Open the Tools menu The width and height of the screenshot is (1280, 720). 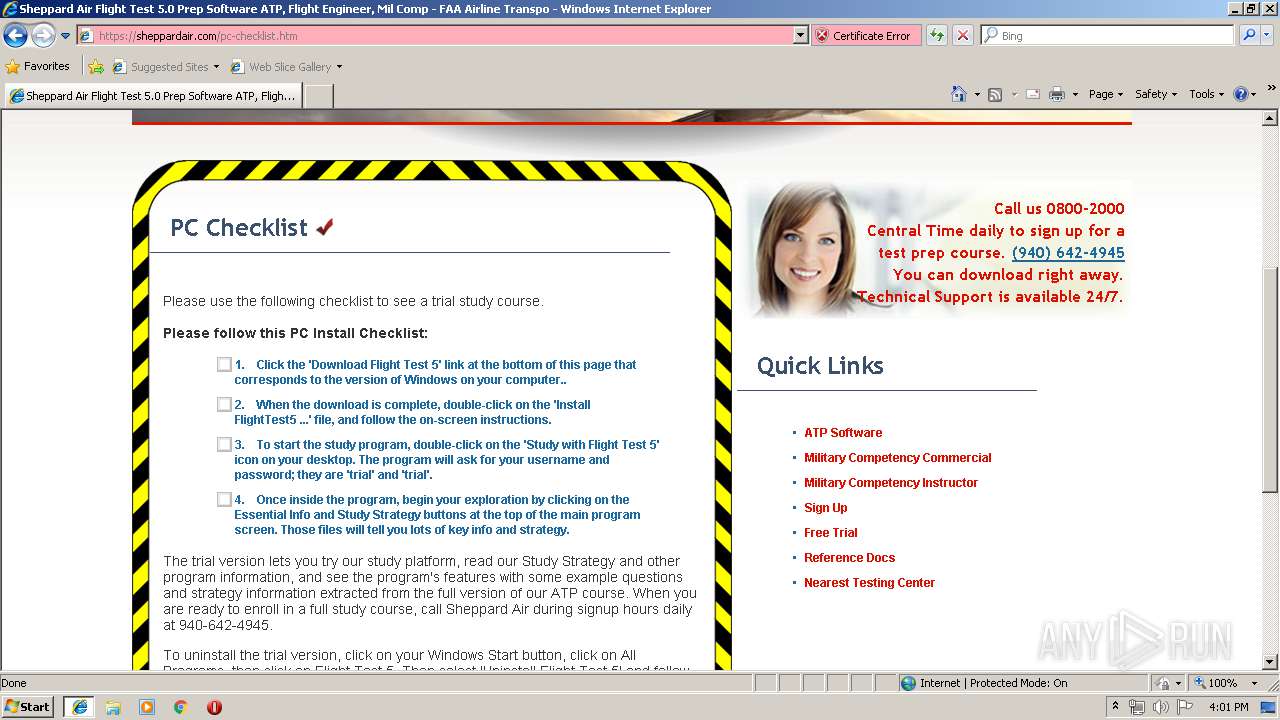coord(1207,94)
